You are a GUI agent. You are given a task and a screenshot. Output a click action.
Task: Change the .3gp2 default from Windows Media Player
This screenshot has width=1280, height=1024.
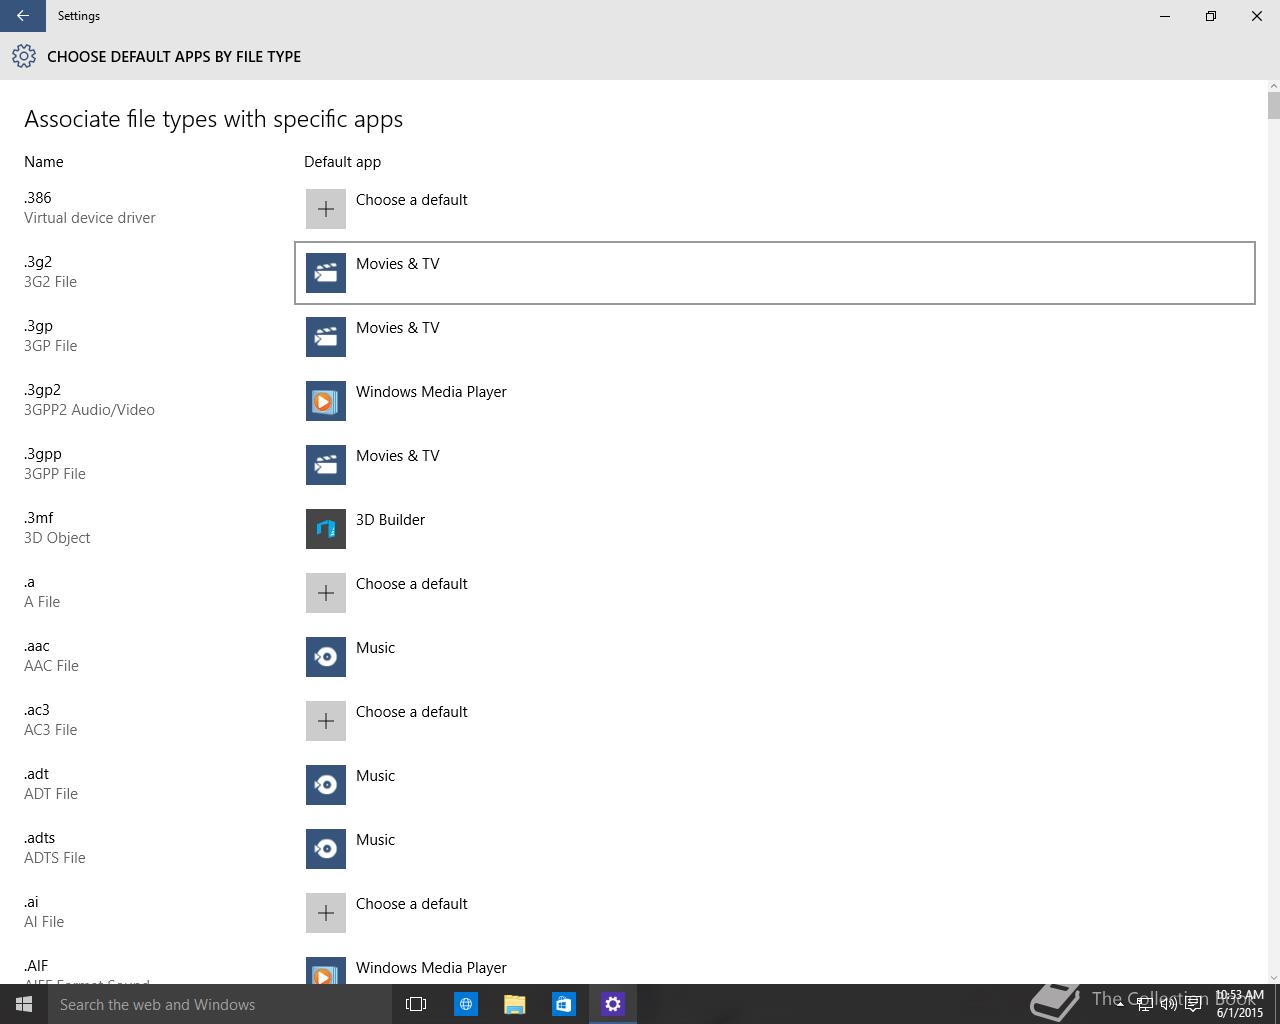coord(775,401)
